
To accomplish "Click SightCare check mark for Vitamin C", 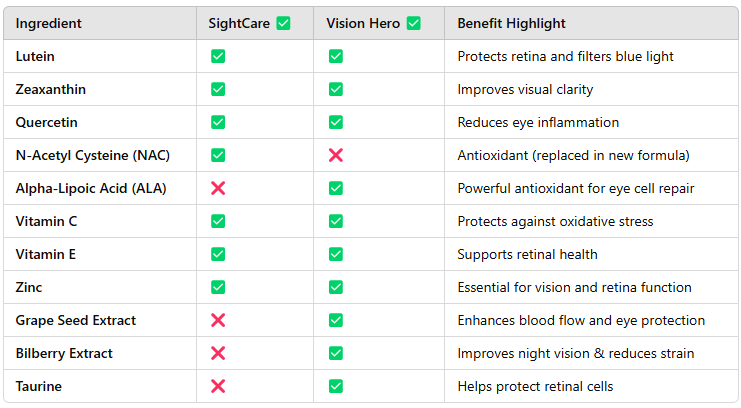I will pos(218,221).
